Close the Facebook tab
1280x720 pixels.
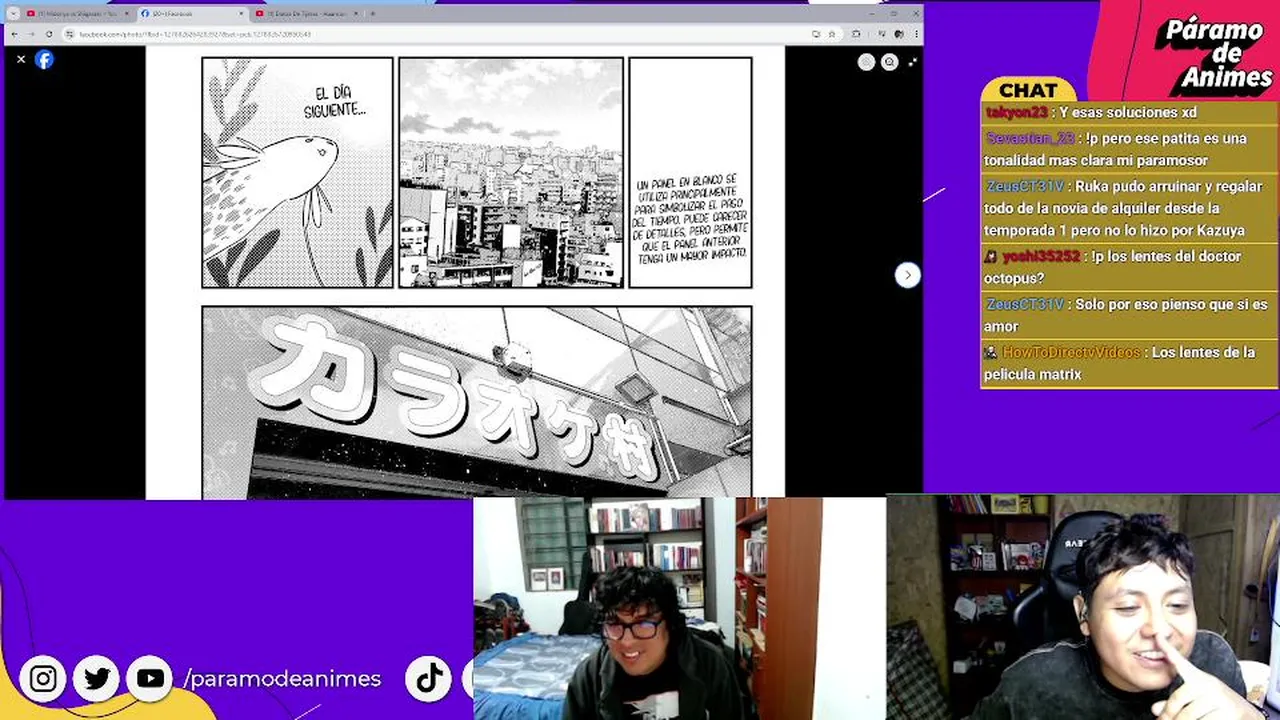click(241, 13)
